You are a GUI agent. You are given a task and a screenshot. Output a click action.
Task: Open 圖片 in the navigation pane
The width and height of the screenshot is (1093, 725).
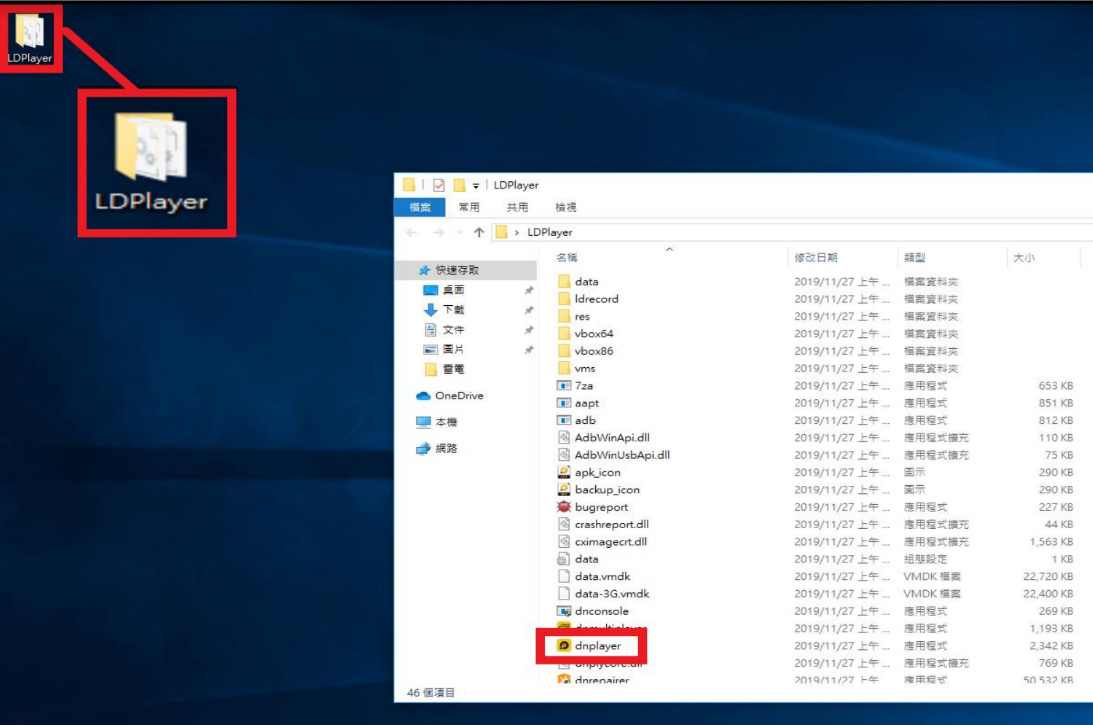click(x=453, y=349)
